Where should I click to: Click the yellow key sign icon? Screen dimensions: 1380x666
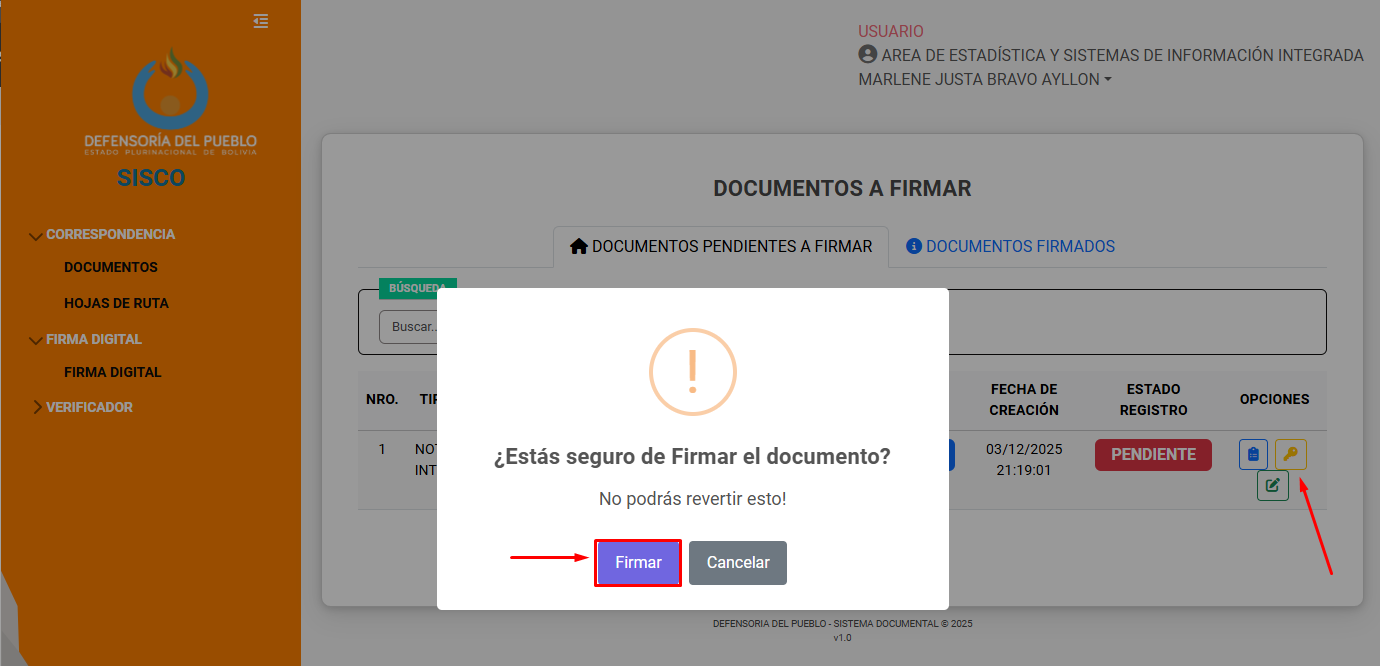click(1290, 455)
